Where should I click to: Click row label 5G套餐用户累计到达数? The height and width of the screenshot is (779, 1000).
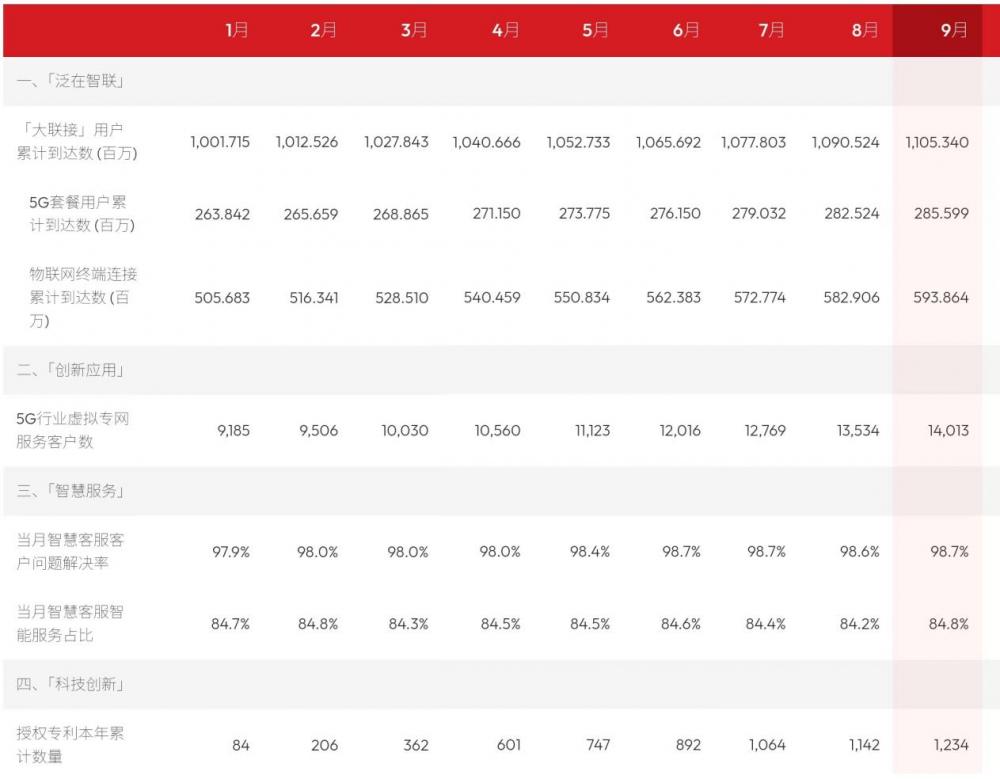[x=82, y=214]
